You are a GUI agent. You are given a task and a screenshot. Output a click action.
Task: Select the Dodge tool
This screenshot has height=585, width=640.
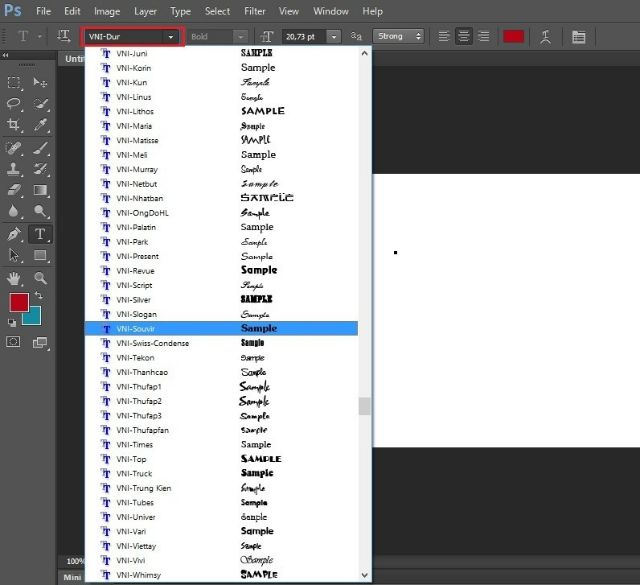tap(40, 211)
